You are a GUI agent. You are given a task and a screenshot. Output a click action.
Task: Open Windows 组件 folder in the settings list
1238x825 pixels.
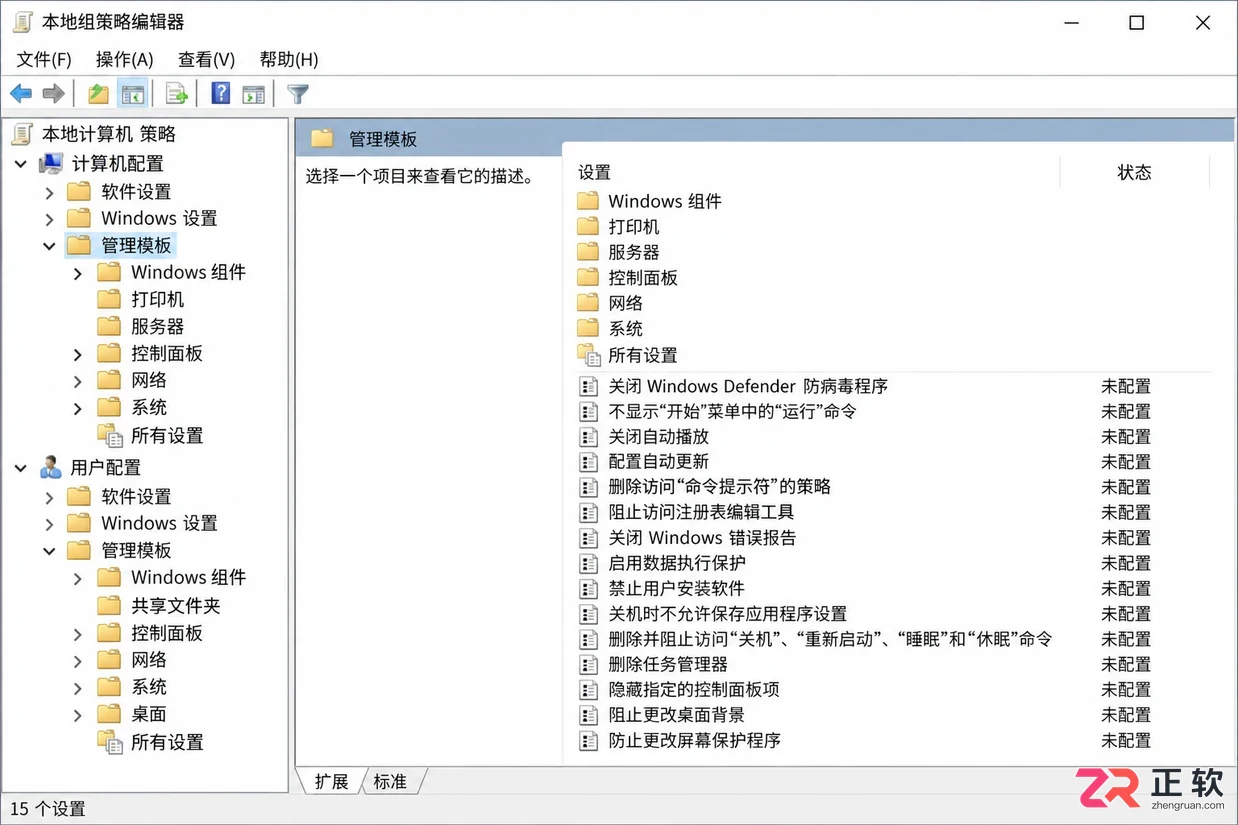pyautogui.click(x=665, y=201)
